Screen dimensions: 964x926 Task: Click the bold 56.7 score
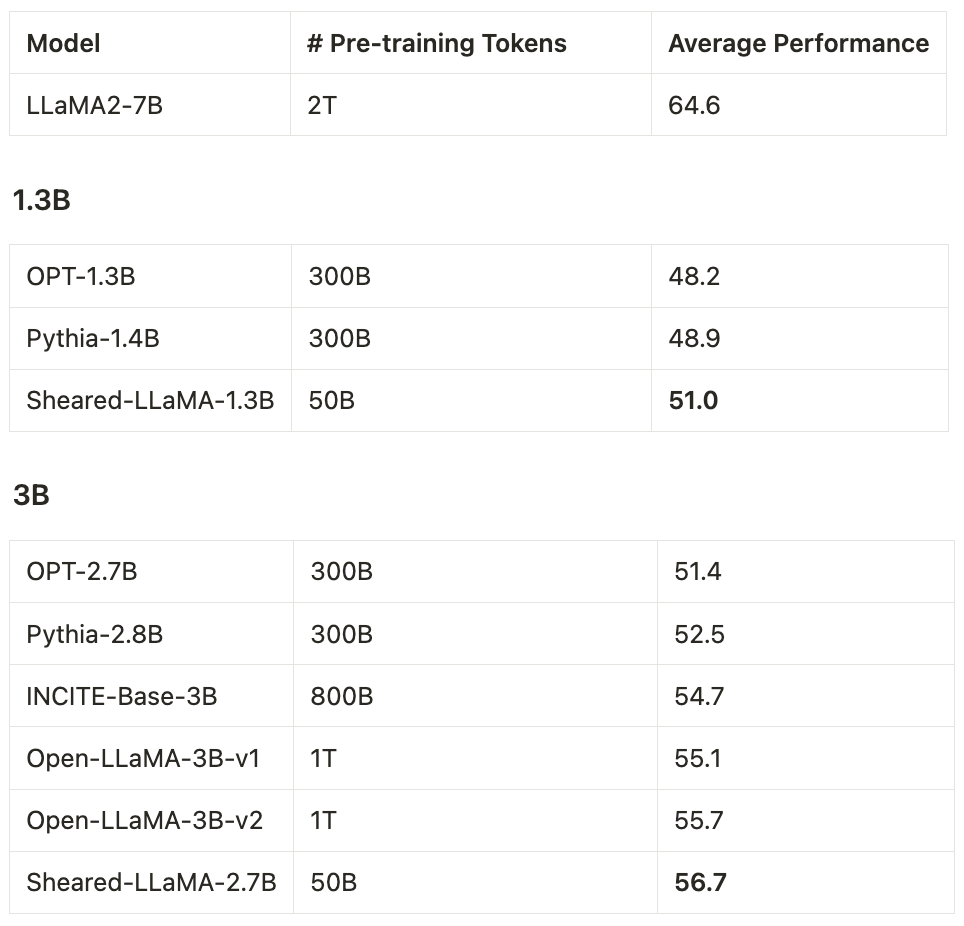[700, 883]
